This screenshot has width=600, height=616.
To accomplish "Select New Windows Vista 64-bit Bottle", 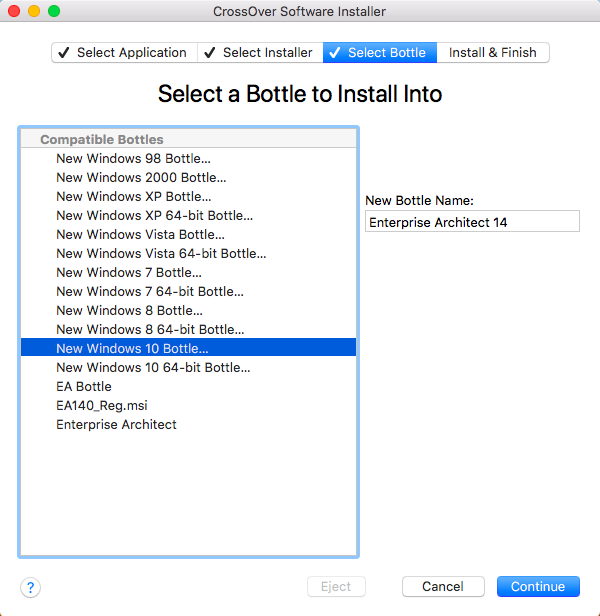I will click(161, 254).
